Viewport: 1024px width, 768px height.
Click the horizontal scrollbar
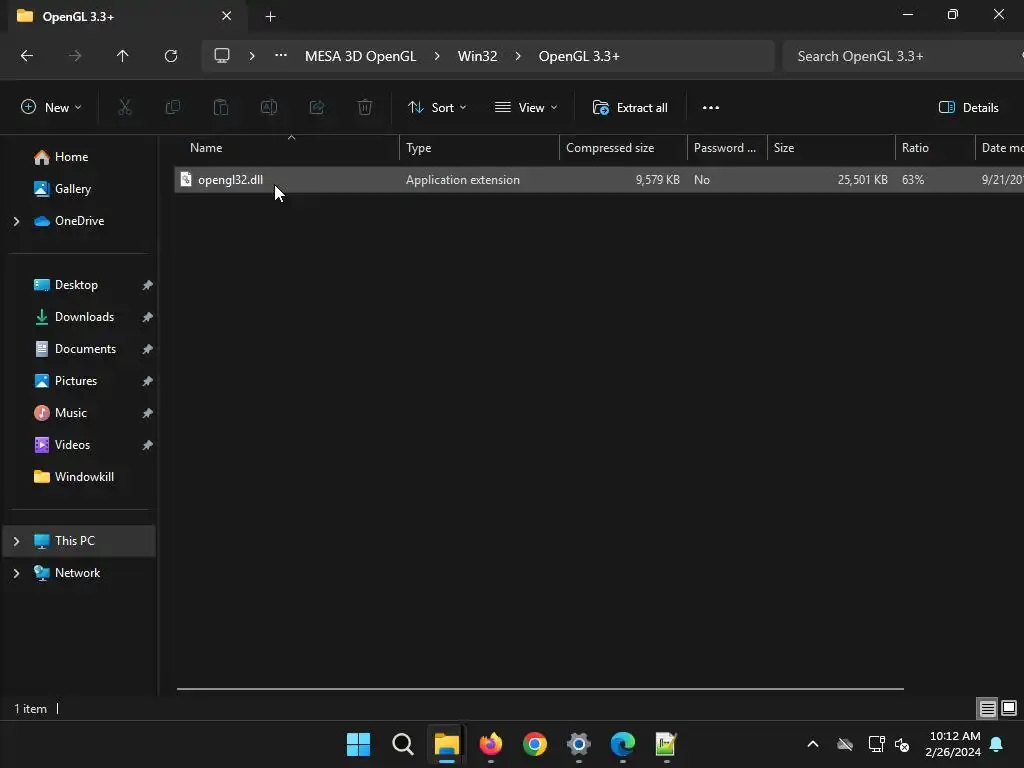pyautogui.click(x=540, y=688)
